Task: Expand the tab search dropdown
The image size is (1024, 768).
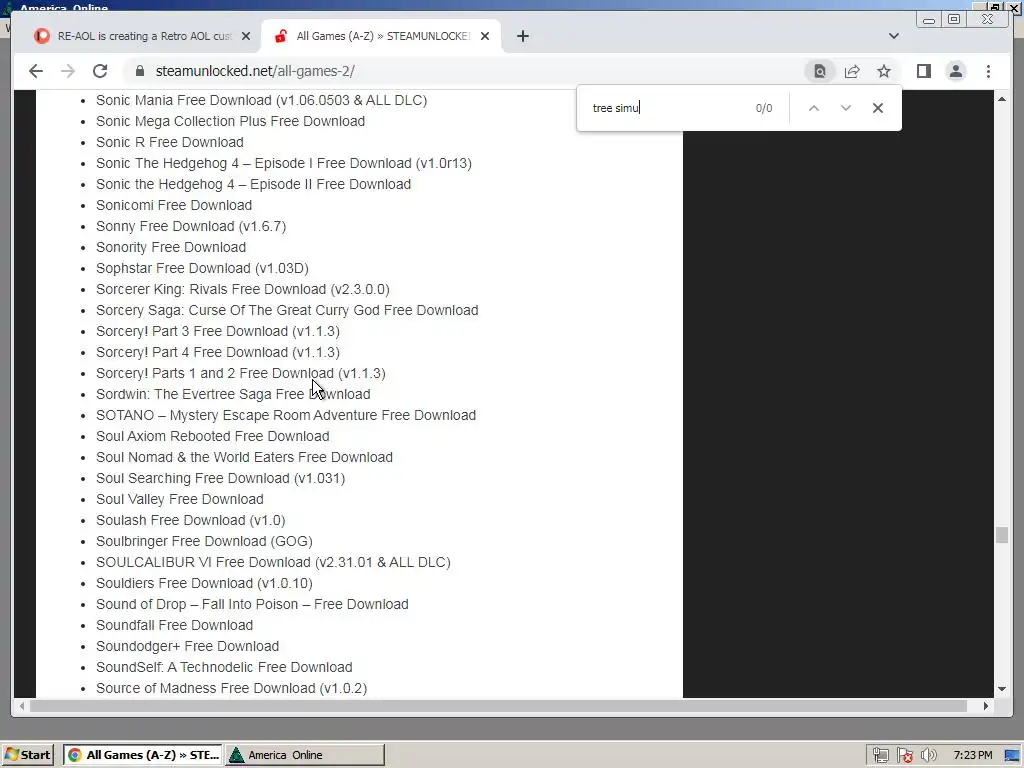Action: coord(893,36)
